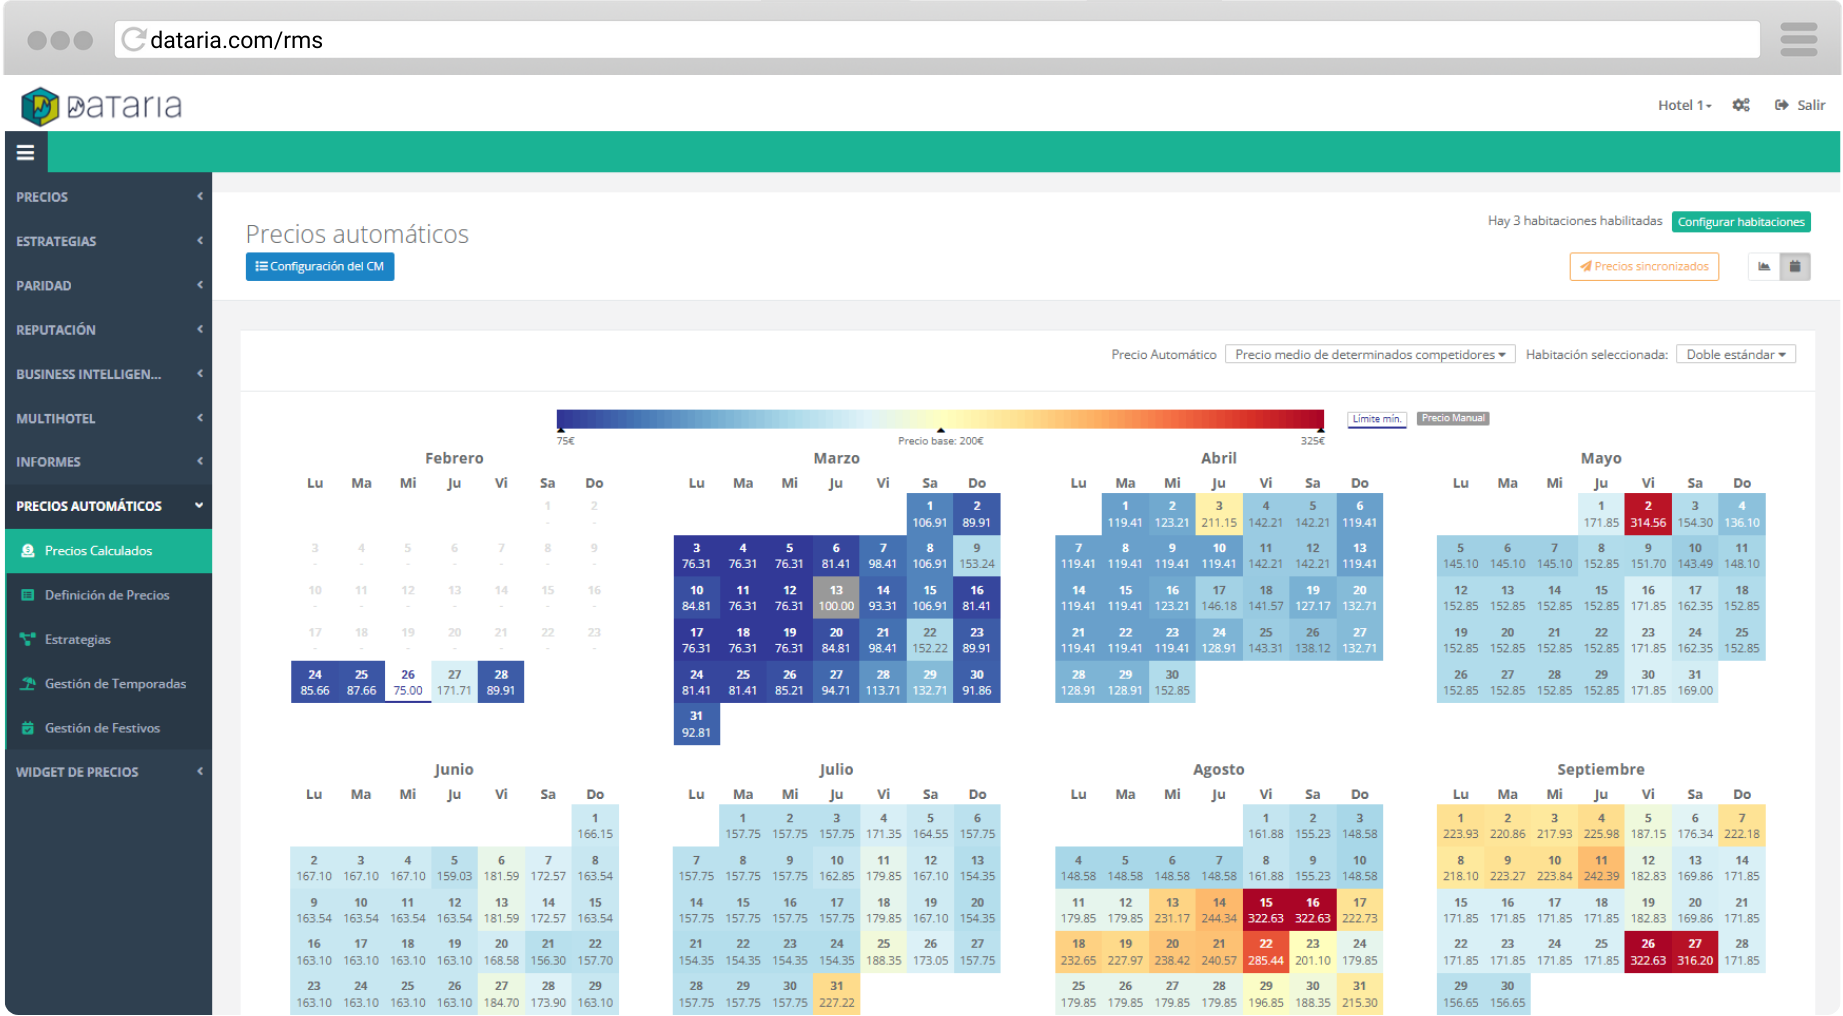Open Gestión de Festivos item

(108, 728)
